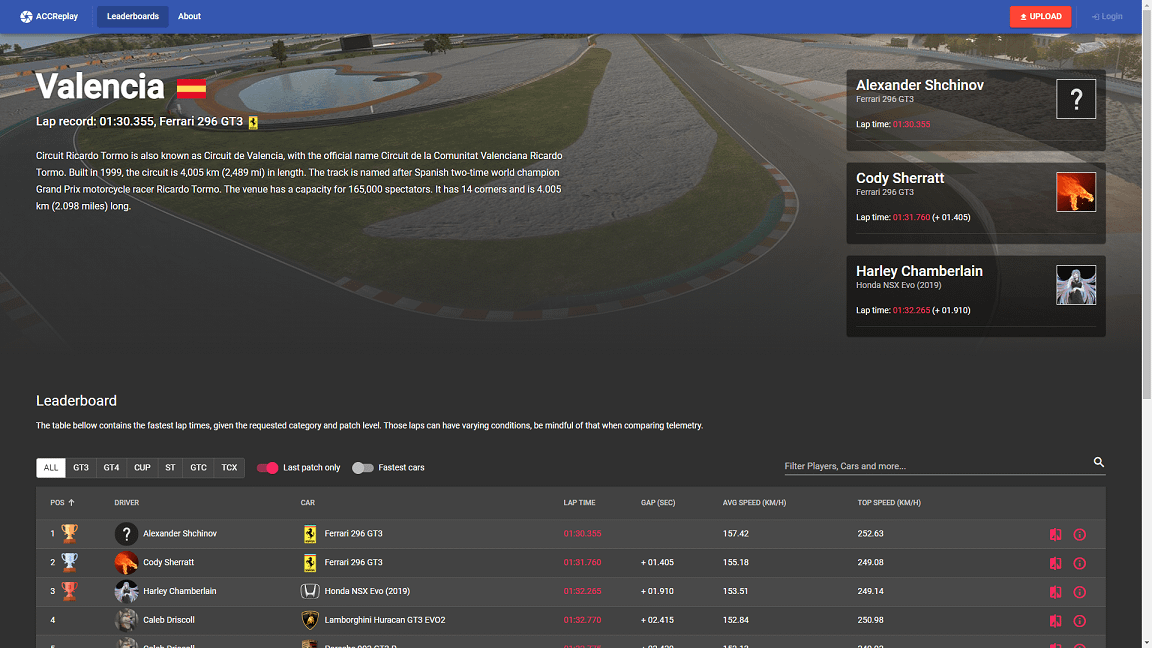This screenshot has width=1152, height=648.
Task: Select the GT3 category filter
Action: point(81,468)
